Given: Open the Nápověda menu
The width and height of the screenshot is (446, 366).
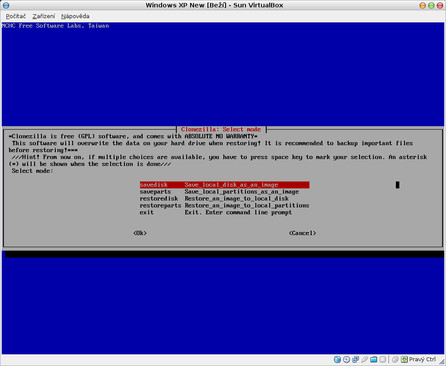Looking at the screenshot, I should 75,16.
